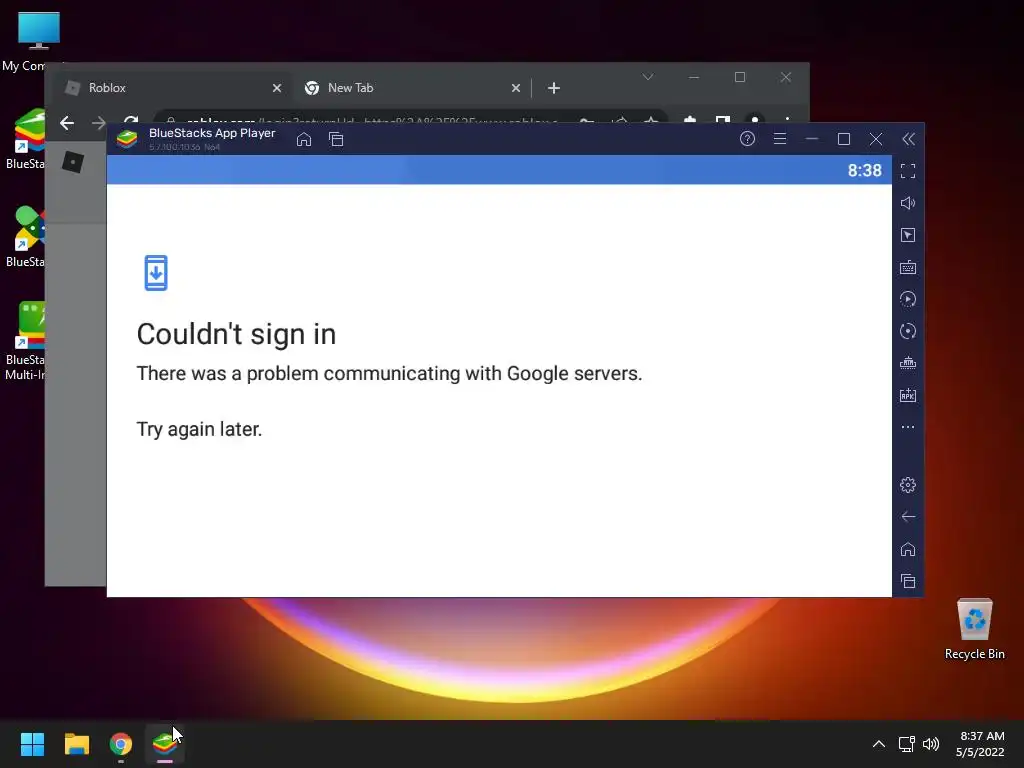Expand hidden system tray icons

pos(879,744)
